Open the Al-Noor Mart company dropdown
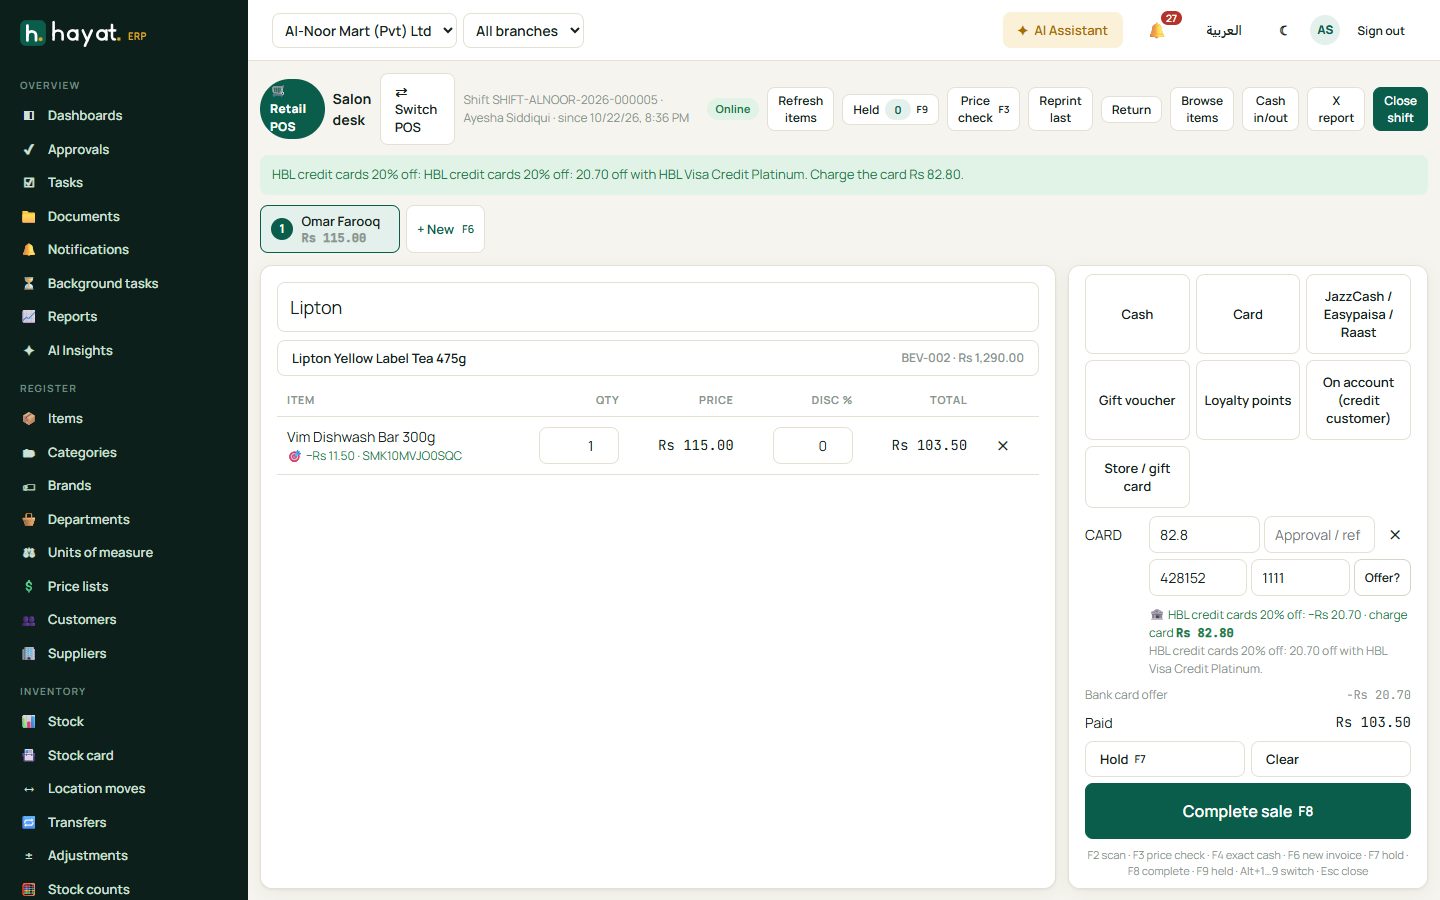 (x=364, y=31)
